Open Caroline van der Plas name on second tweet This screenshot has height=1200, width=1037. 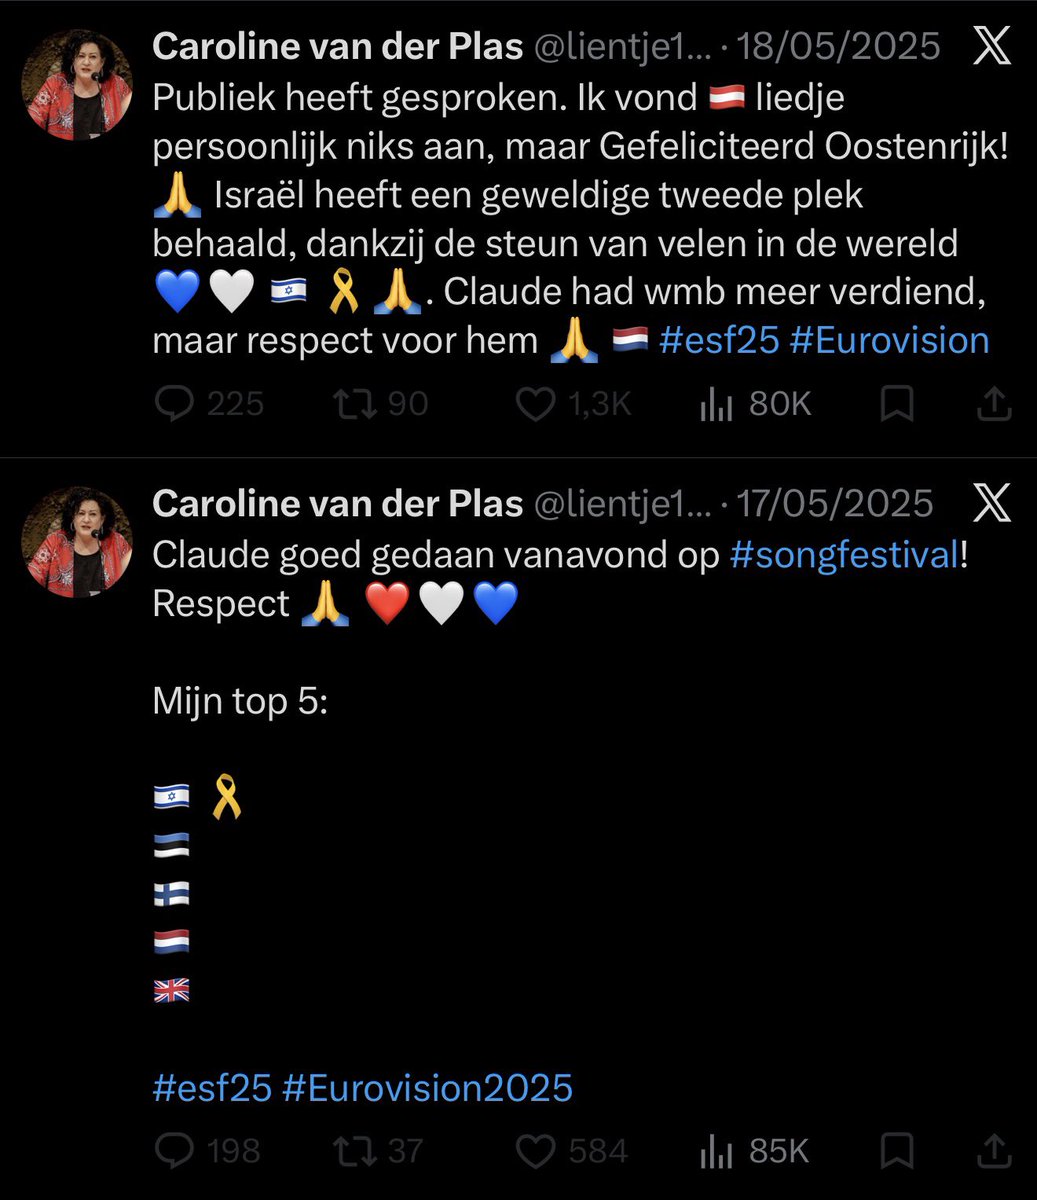point(338,504)
